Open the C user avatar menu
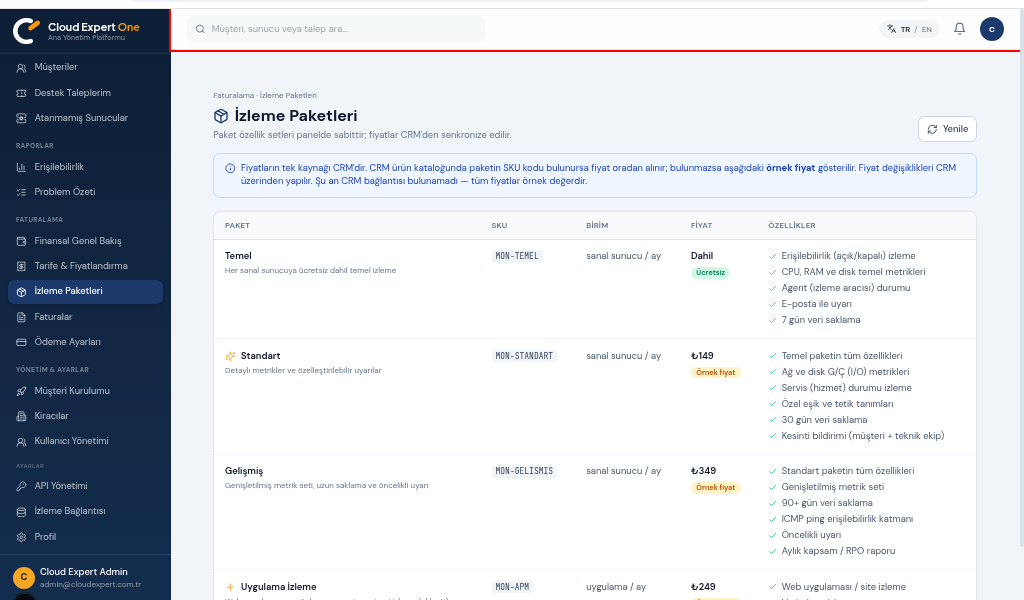The image size is (1024, 600). (x=991, y=29)
